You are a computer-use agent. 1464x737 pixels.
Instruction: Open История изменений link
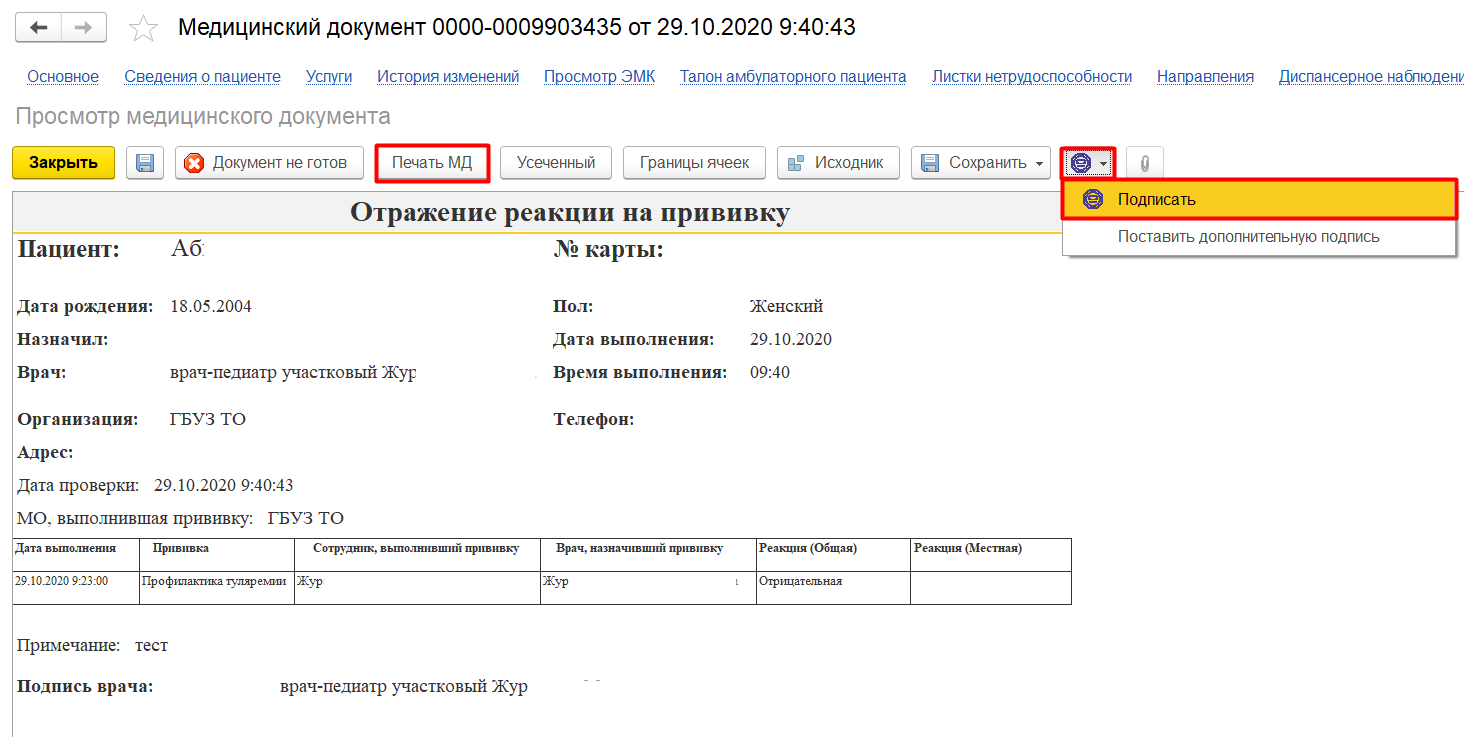448,77
